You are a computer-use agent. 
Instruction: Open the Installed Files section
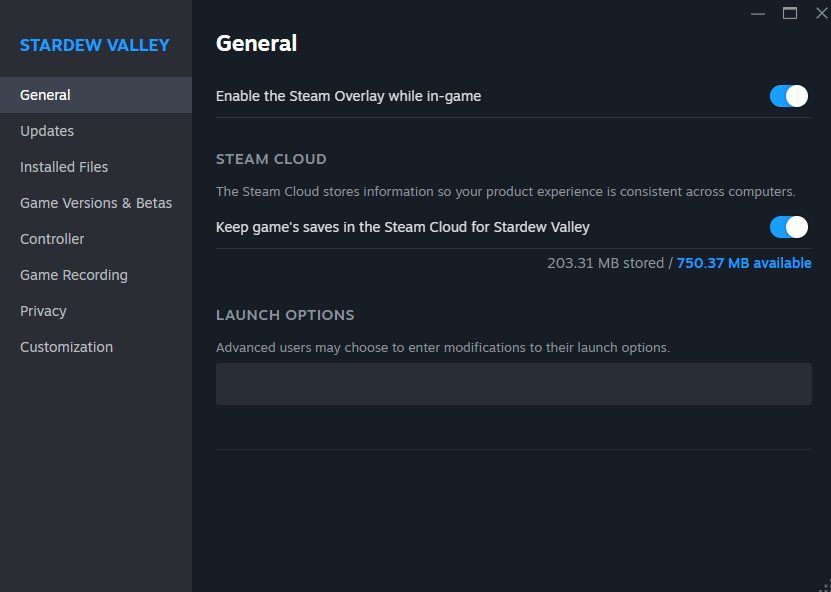[x=64, y=167]
